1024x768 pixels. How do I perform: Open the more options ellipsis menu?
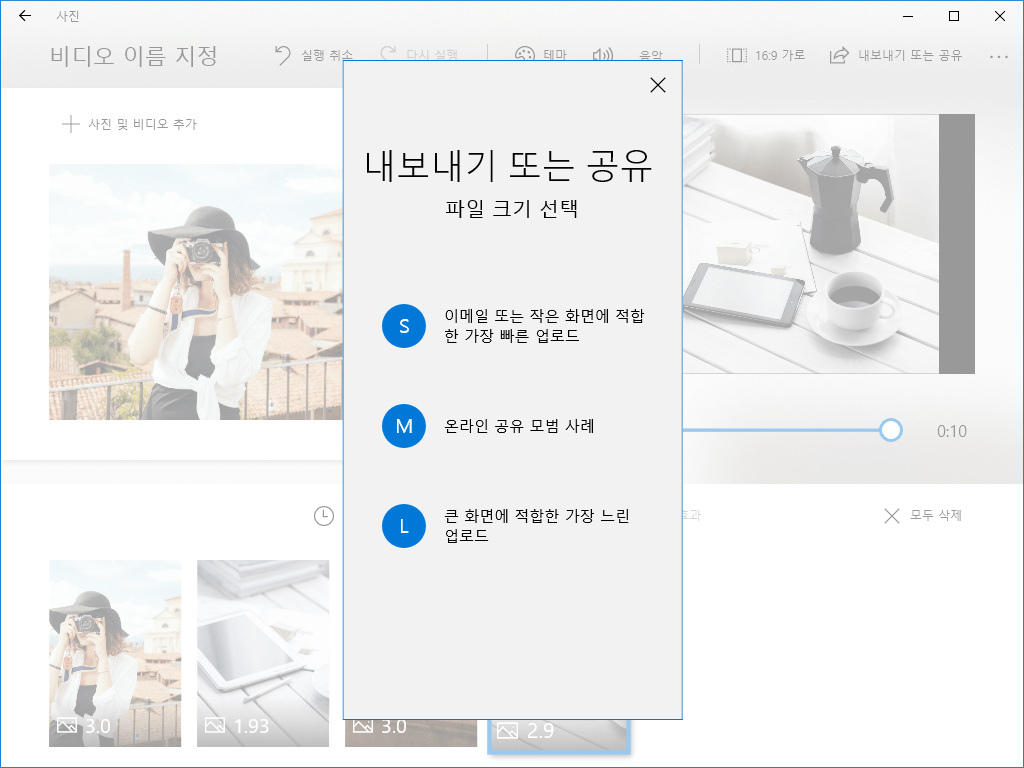tap(999, 57)
